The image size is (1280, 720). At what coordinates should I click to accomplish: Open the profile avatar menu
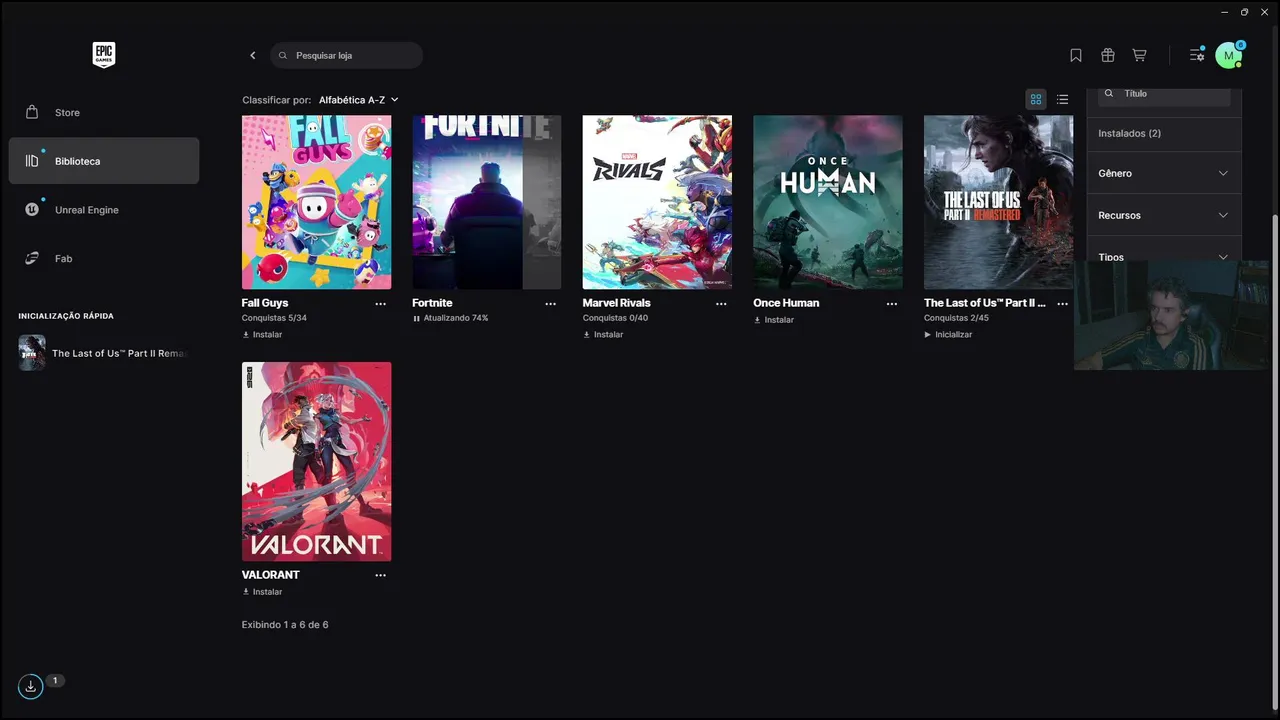(1229, 55)
